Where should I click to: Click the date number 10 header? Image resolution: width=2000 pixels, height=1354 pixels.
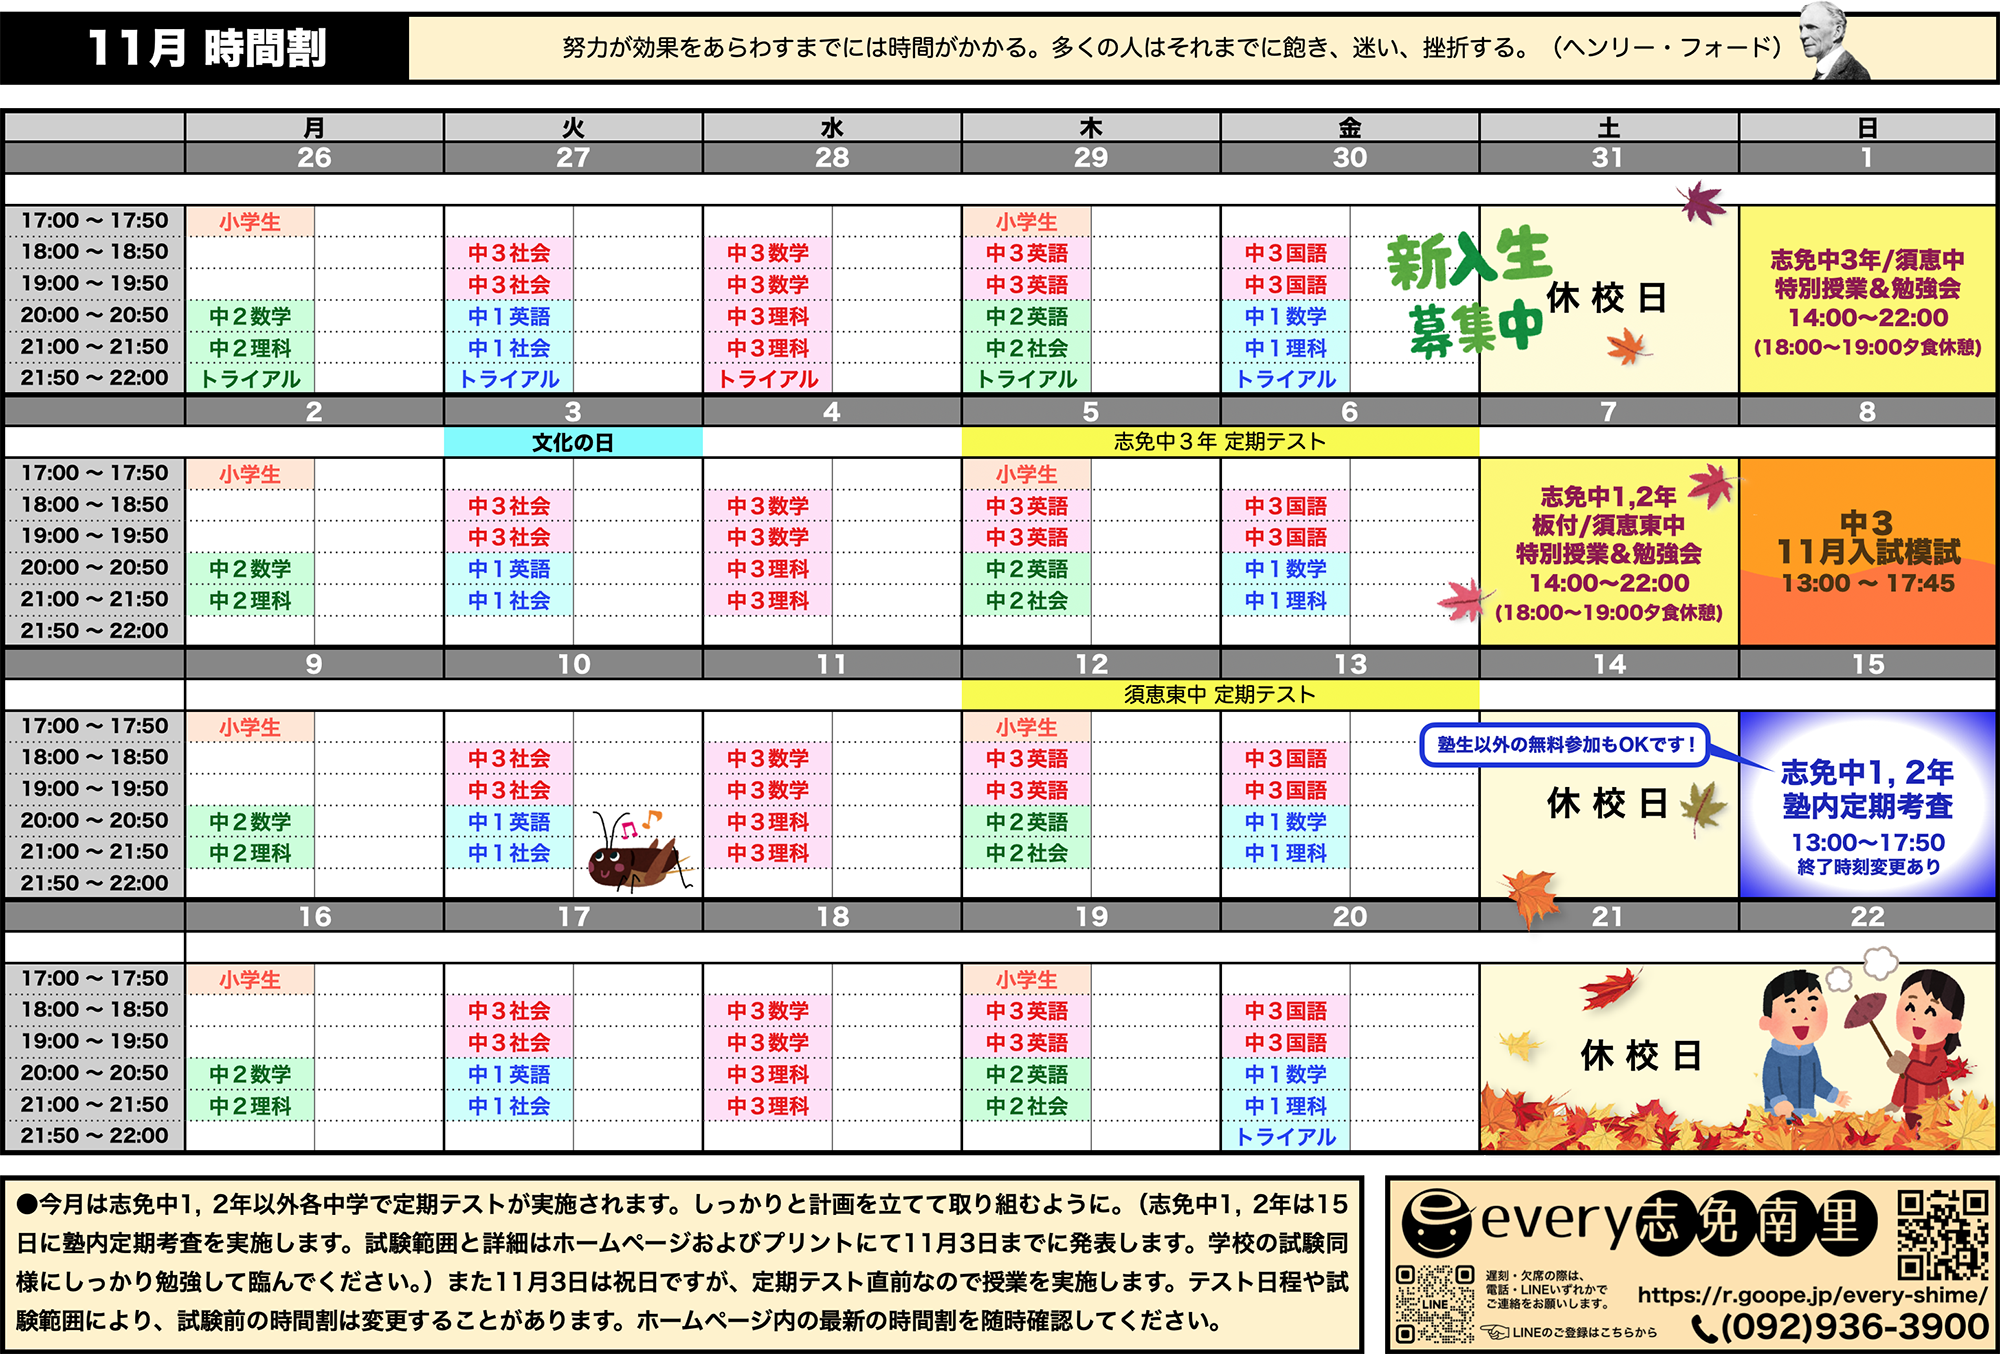click(x=573, y=664)
